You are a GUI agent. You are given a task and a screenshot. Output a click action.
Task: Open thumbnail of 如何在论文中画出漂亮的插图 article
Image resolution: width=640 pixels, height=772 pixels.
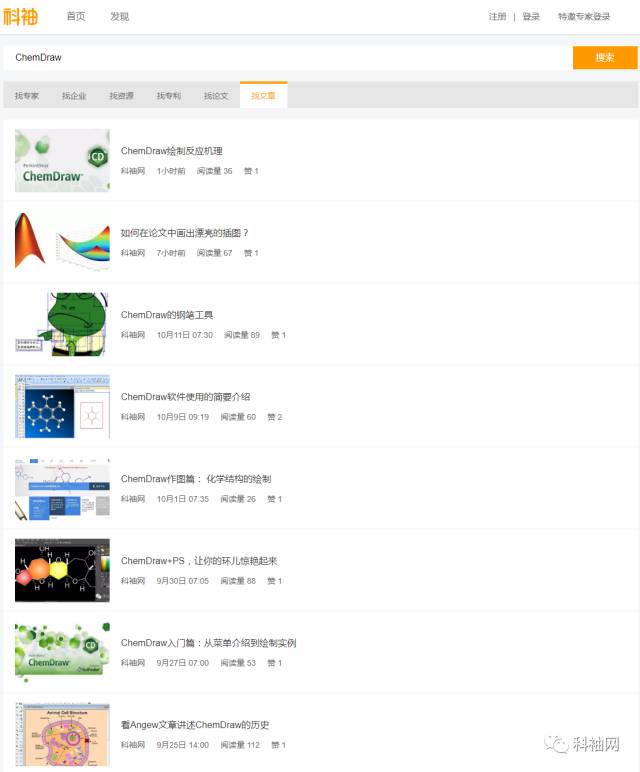(x=62, y=242)
